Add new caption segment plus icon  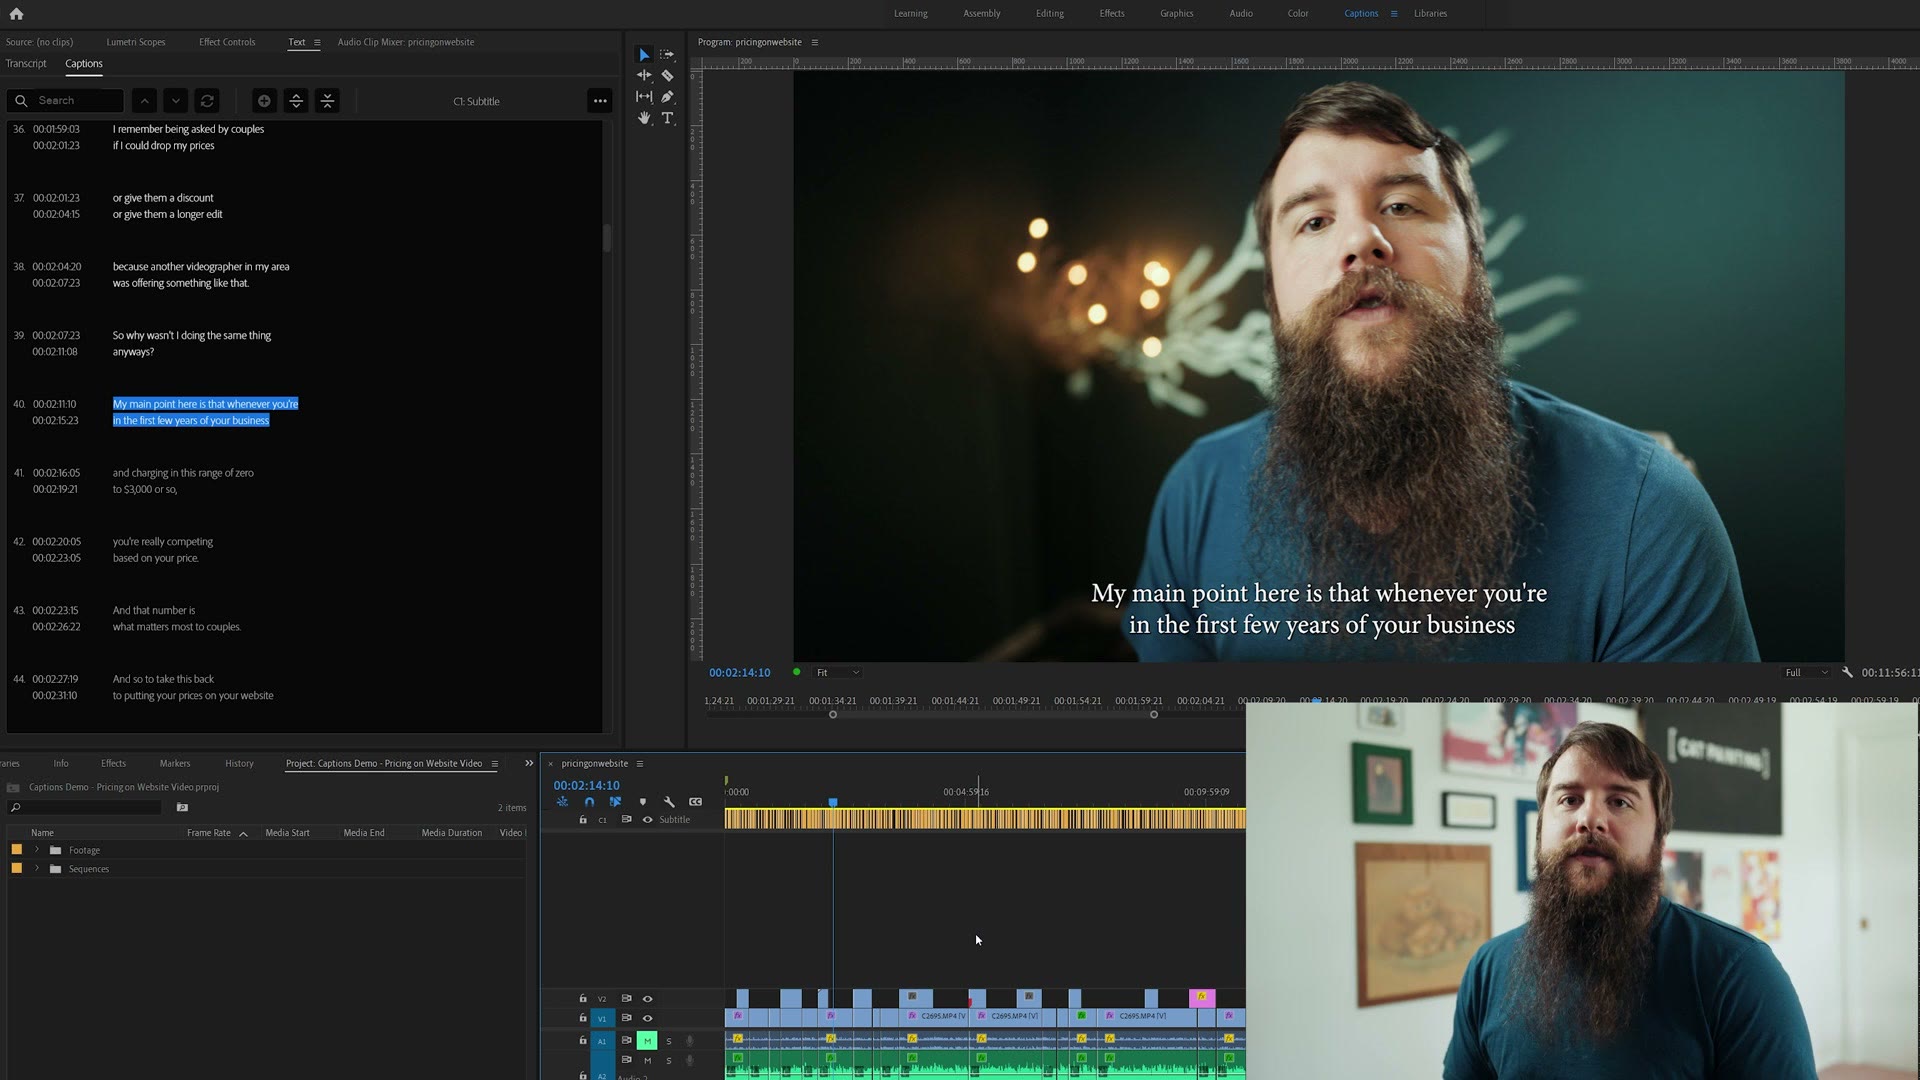(264, 101)
